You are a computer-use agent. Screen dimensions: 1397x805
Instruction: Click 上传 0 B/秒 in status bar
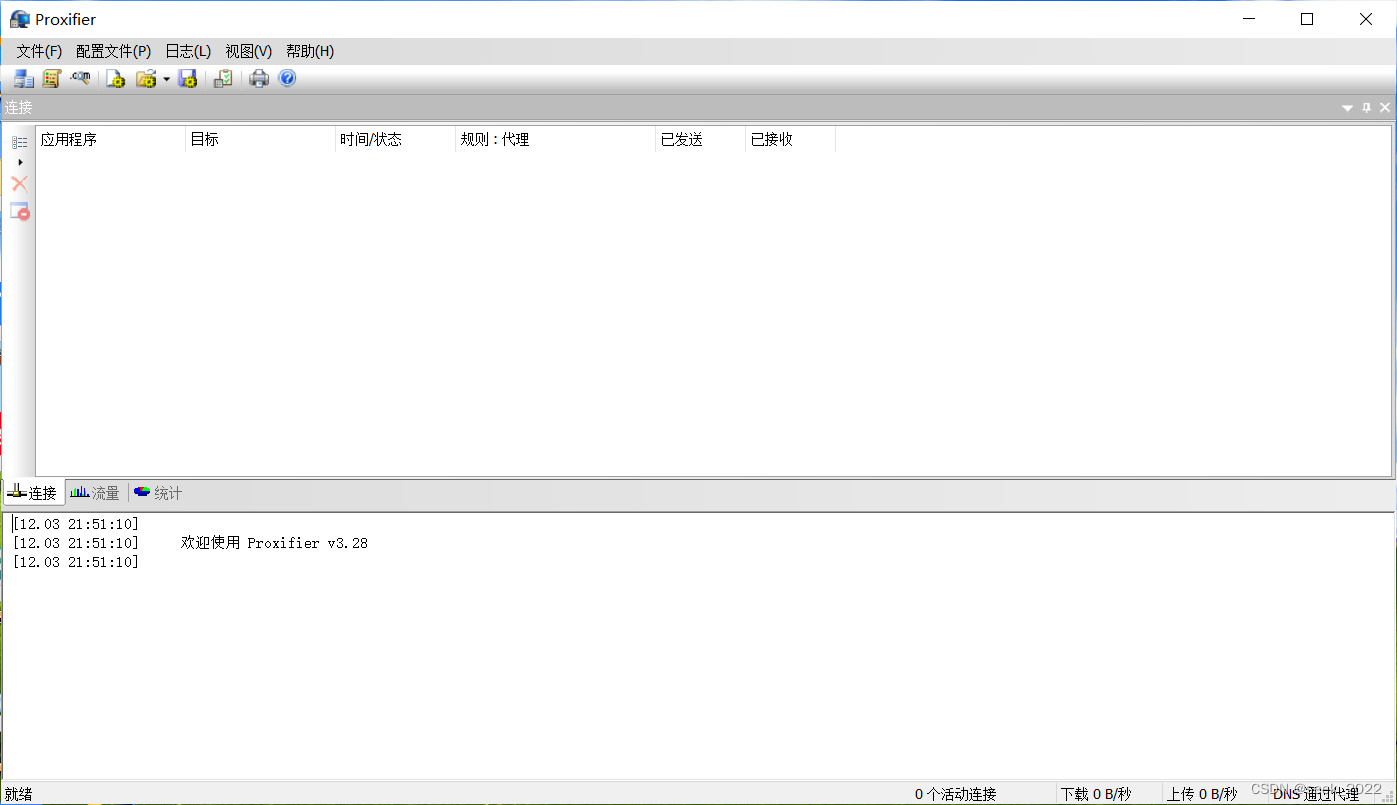click(x=1202, y=794)
